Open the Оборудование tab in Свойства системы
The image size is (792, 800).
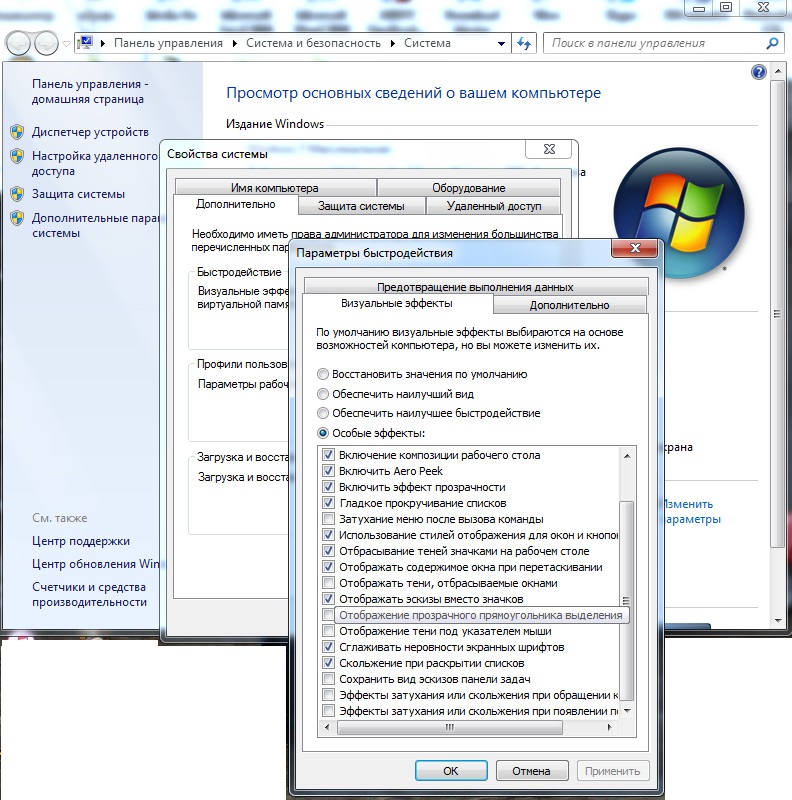pyautogui.click(x=468, y=188)
